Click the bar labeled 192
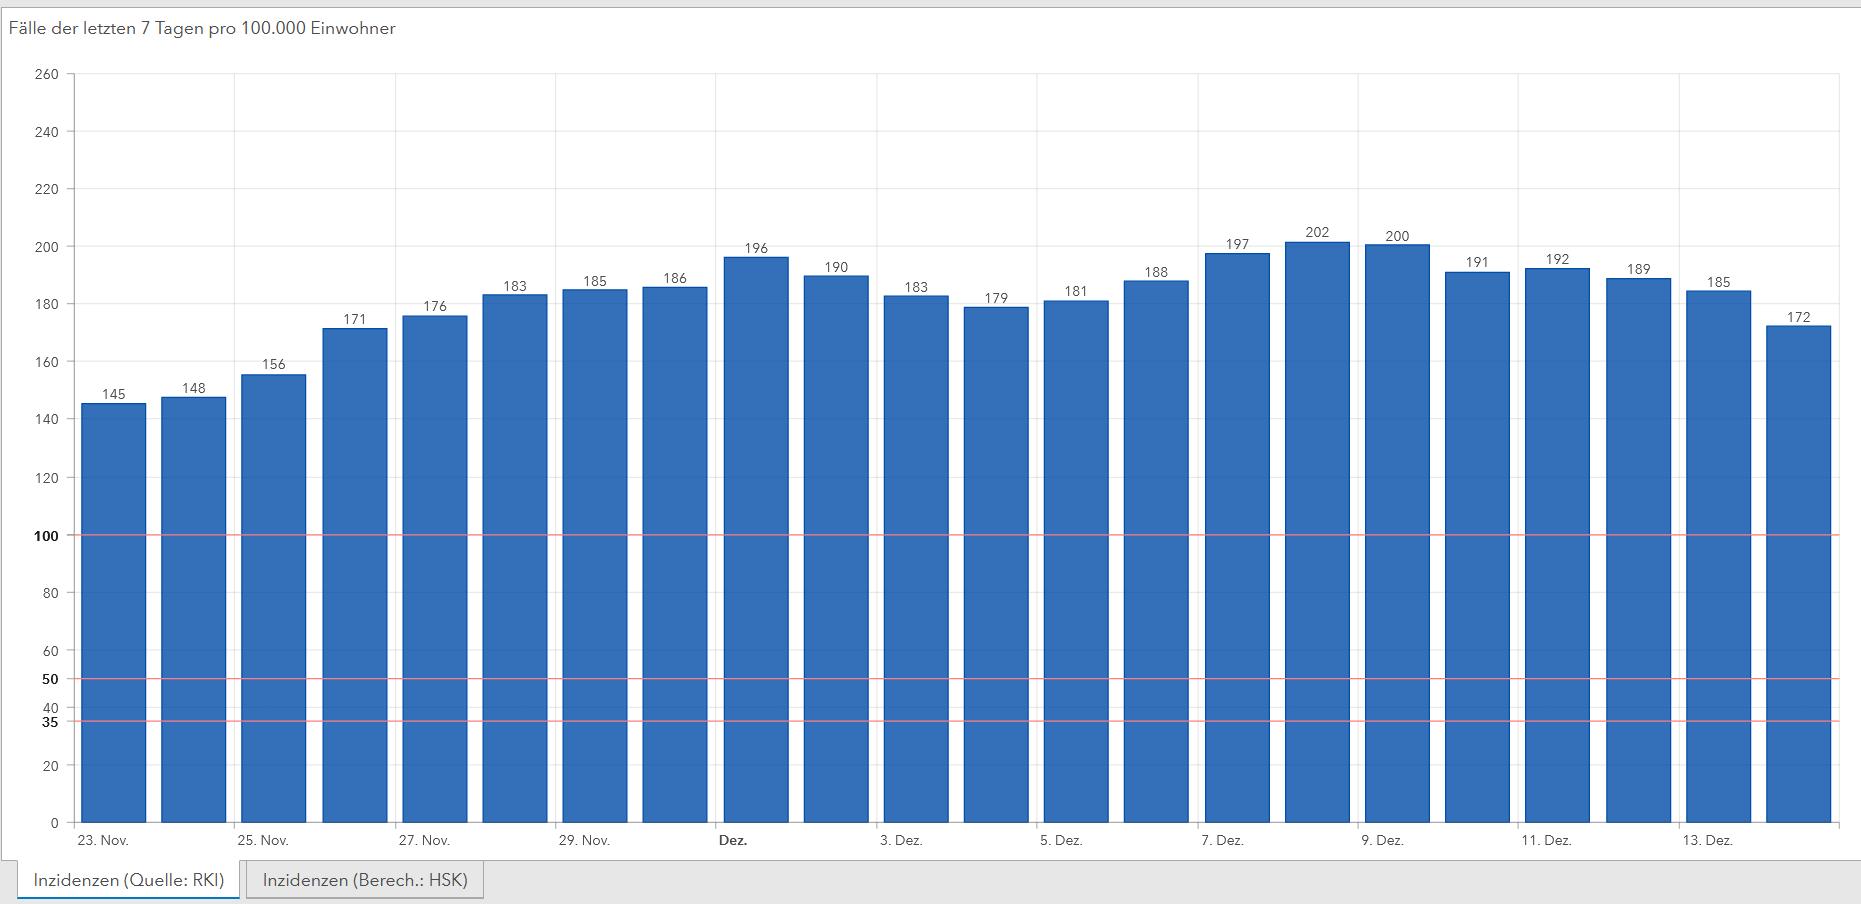 pyautogui.click(x=1557, y=545)
